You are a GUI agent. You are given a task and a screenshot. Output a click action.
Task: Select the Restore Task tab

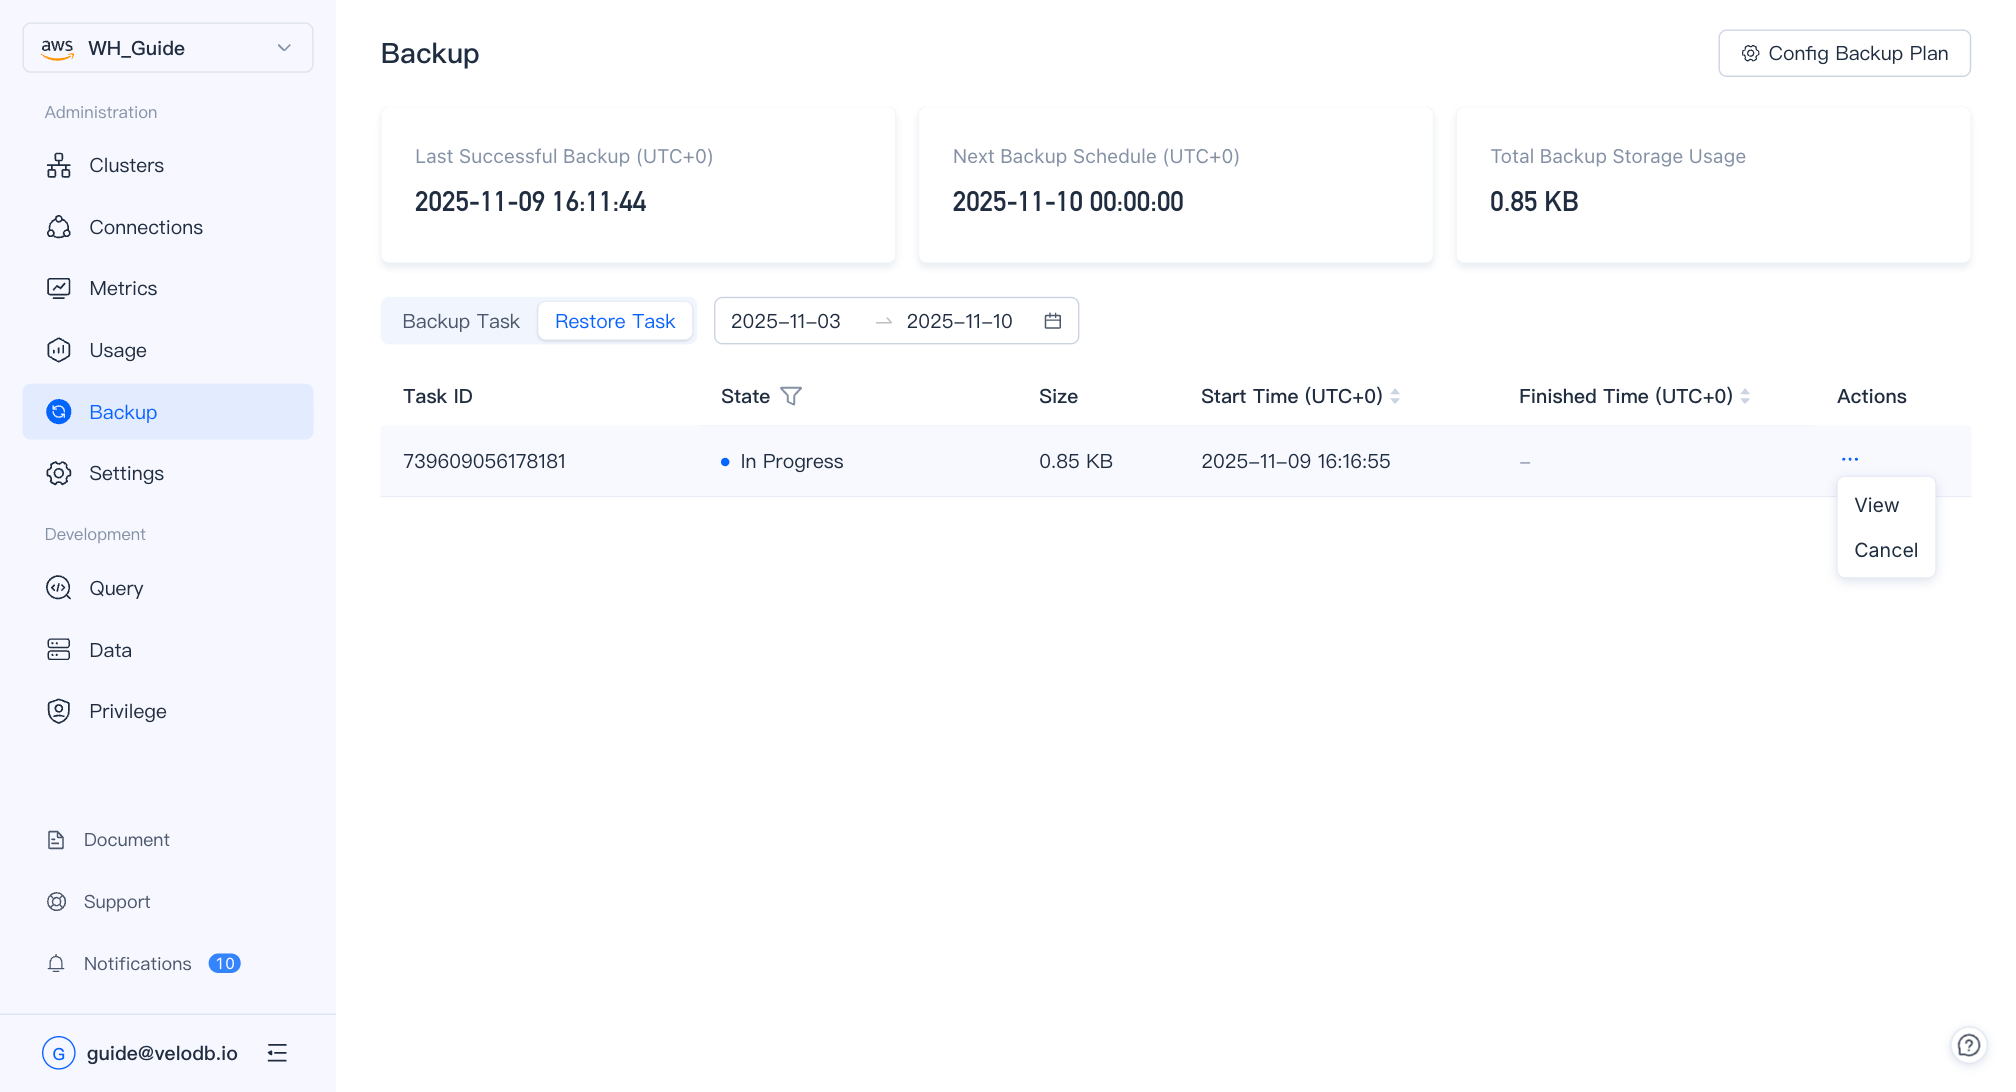615,321
